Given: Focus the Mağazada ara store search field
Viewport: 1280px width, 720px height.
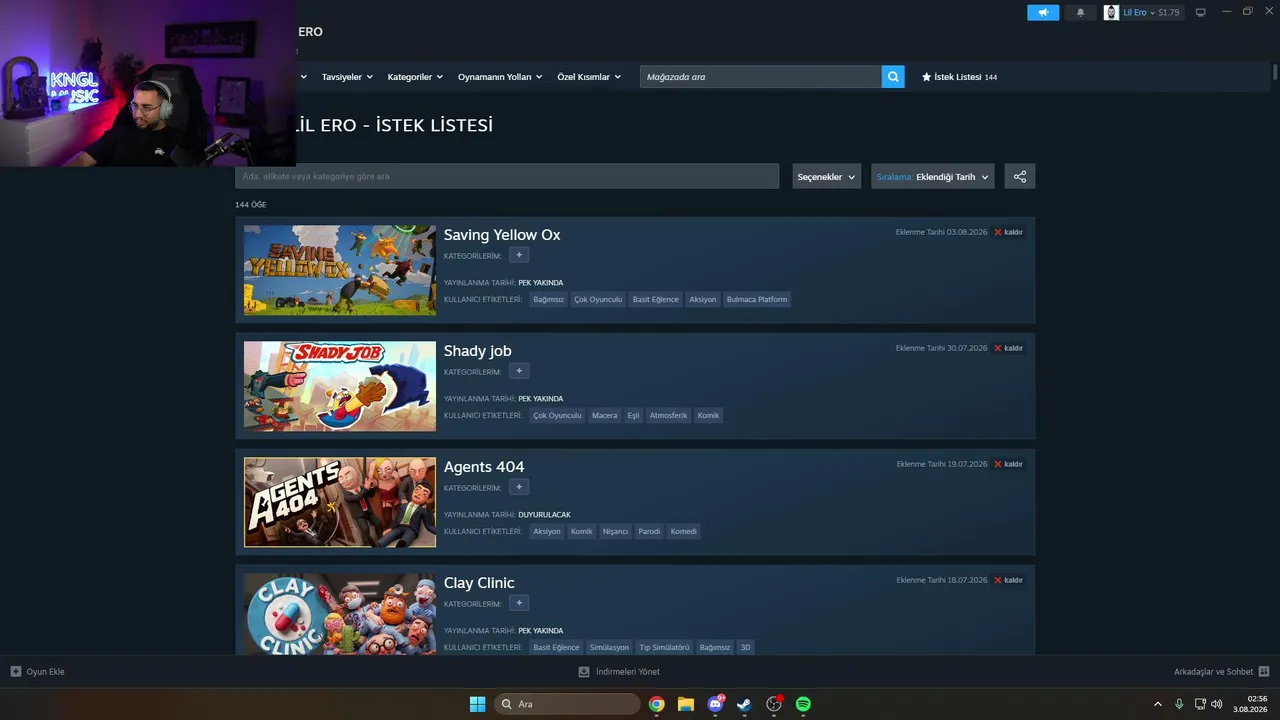Looking at the screenshot, I should point(761,77).
